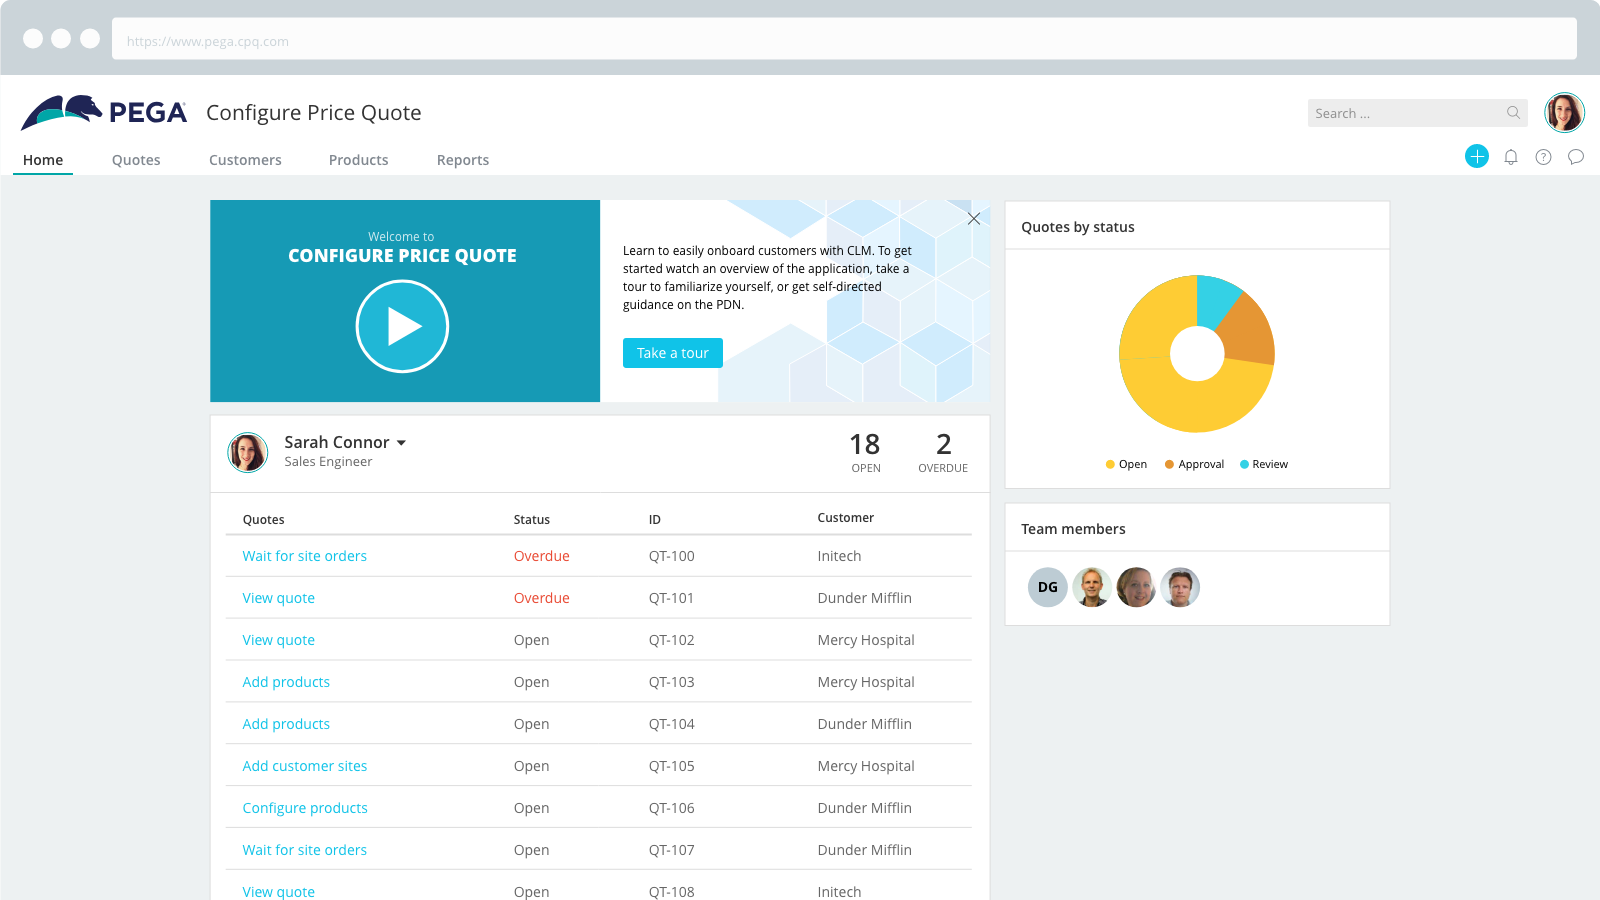Open Add products link for QT-103

point(286,682)
